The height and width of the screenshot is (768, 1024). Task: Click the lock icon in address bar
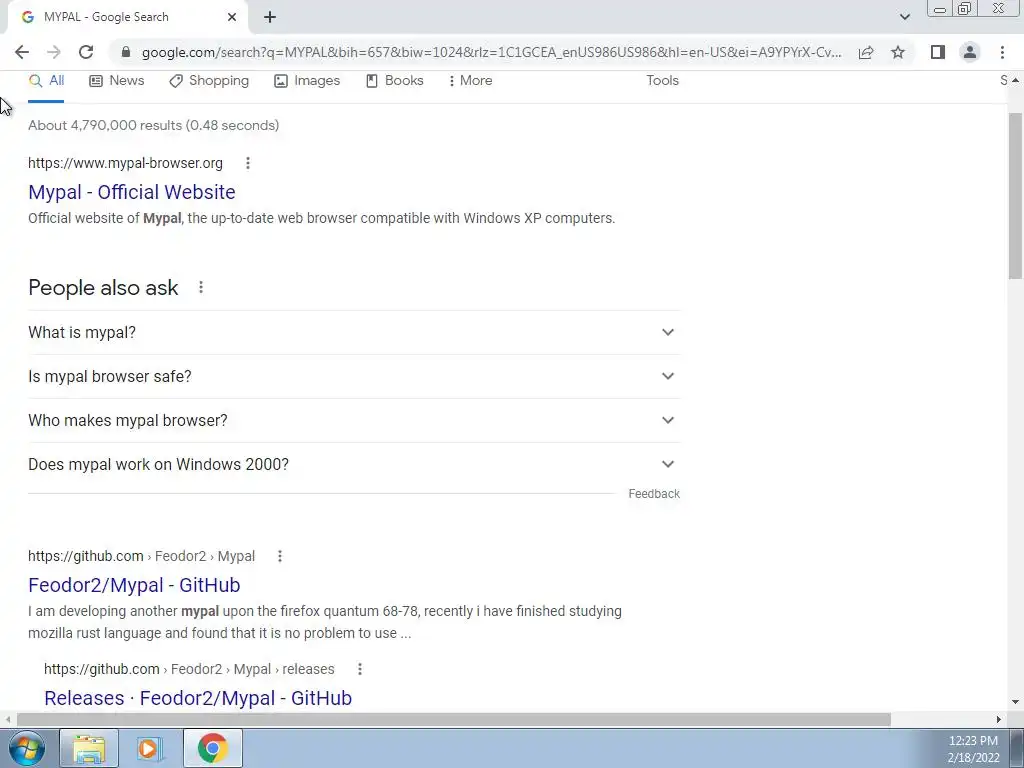coord(126,52)
